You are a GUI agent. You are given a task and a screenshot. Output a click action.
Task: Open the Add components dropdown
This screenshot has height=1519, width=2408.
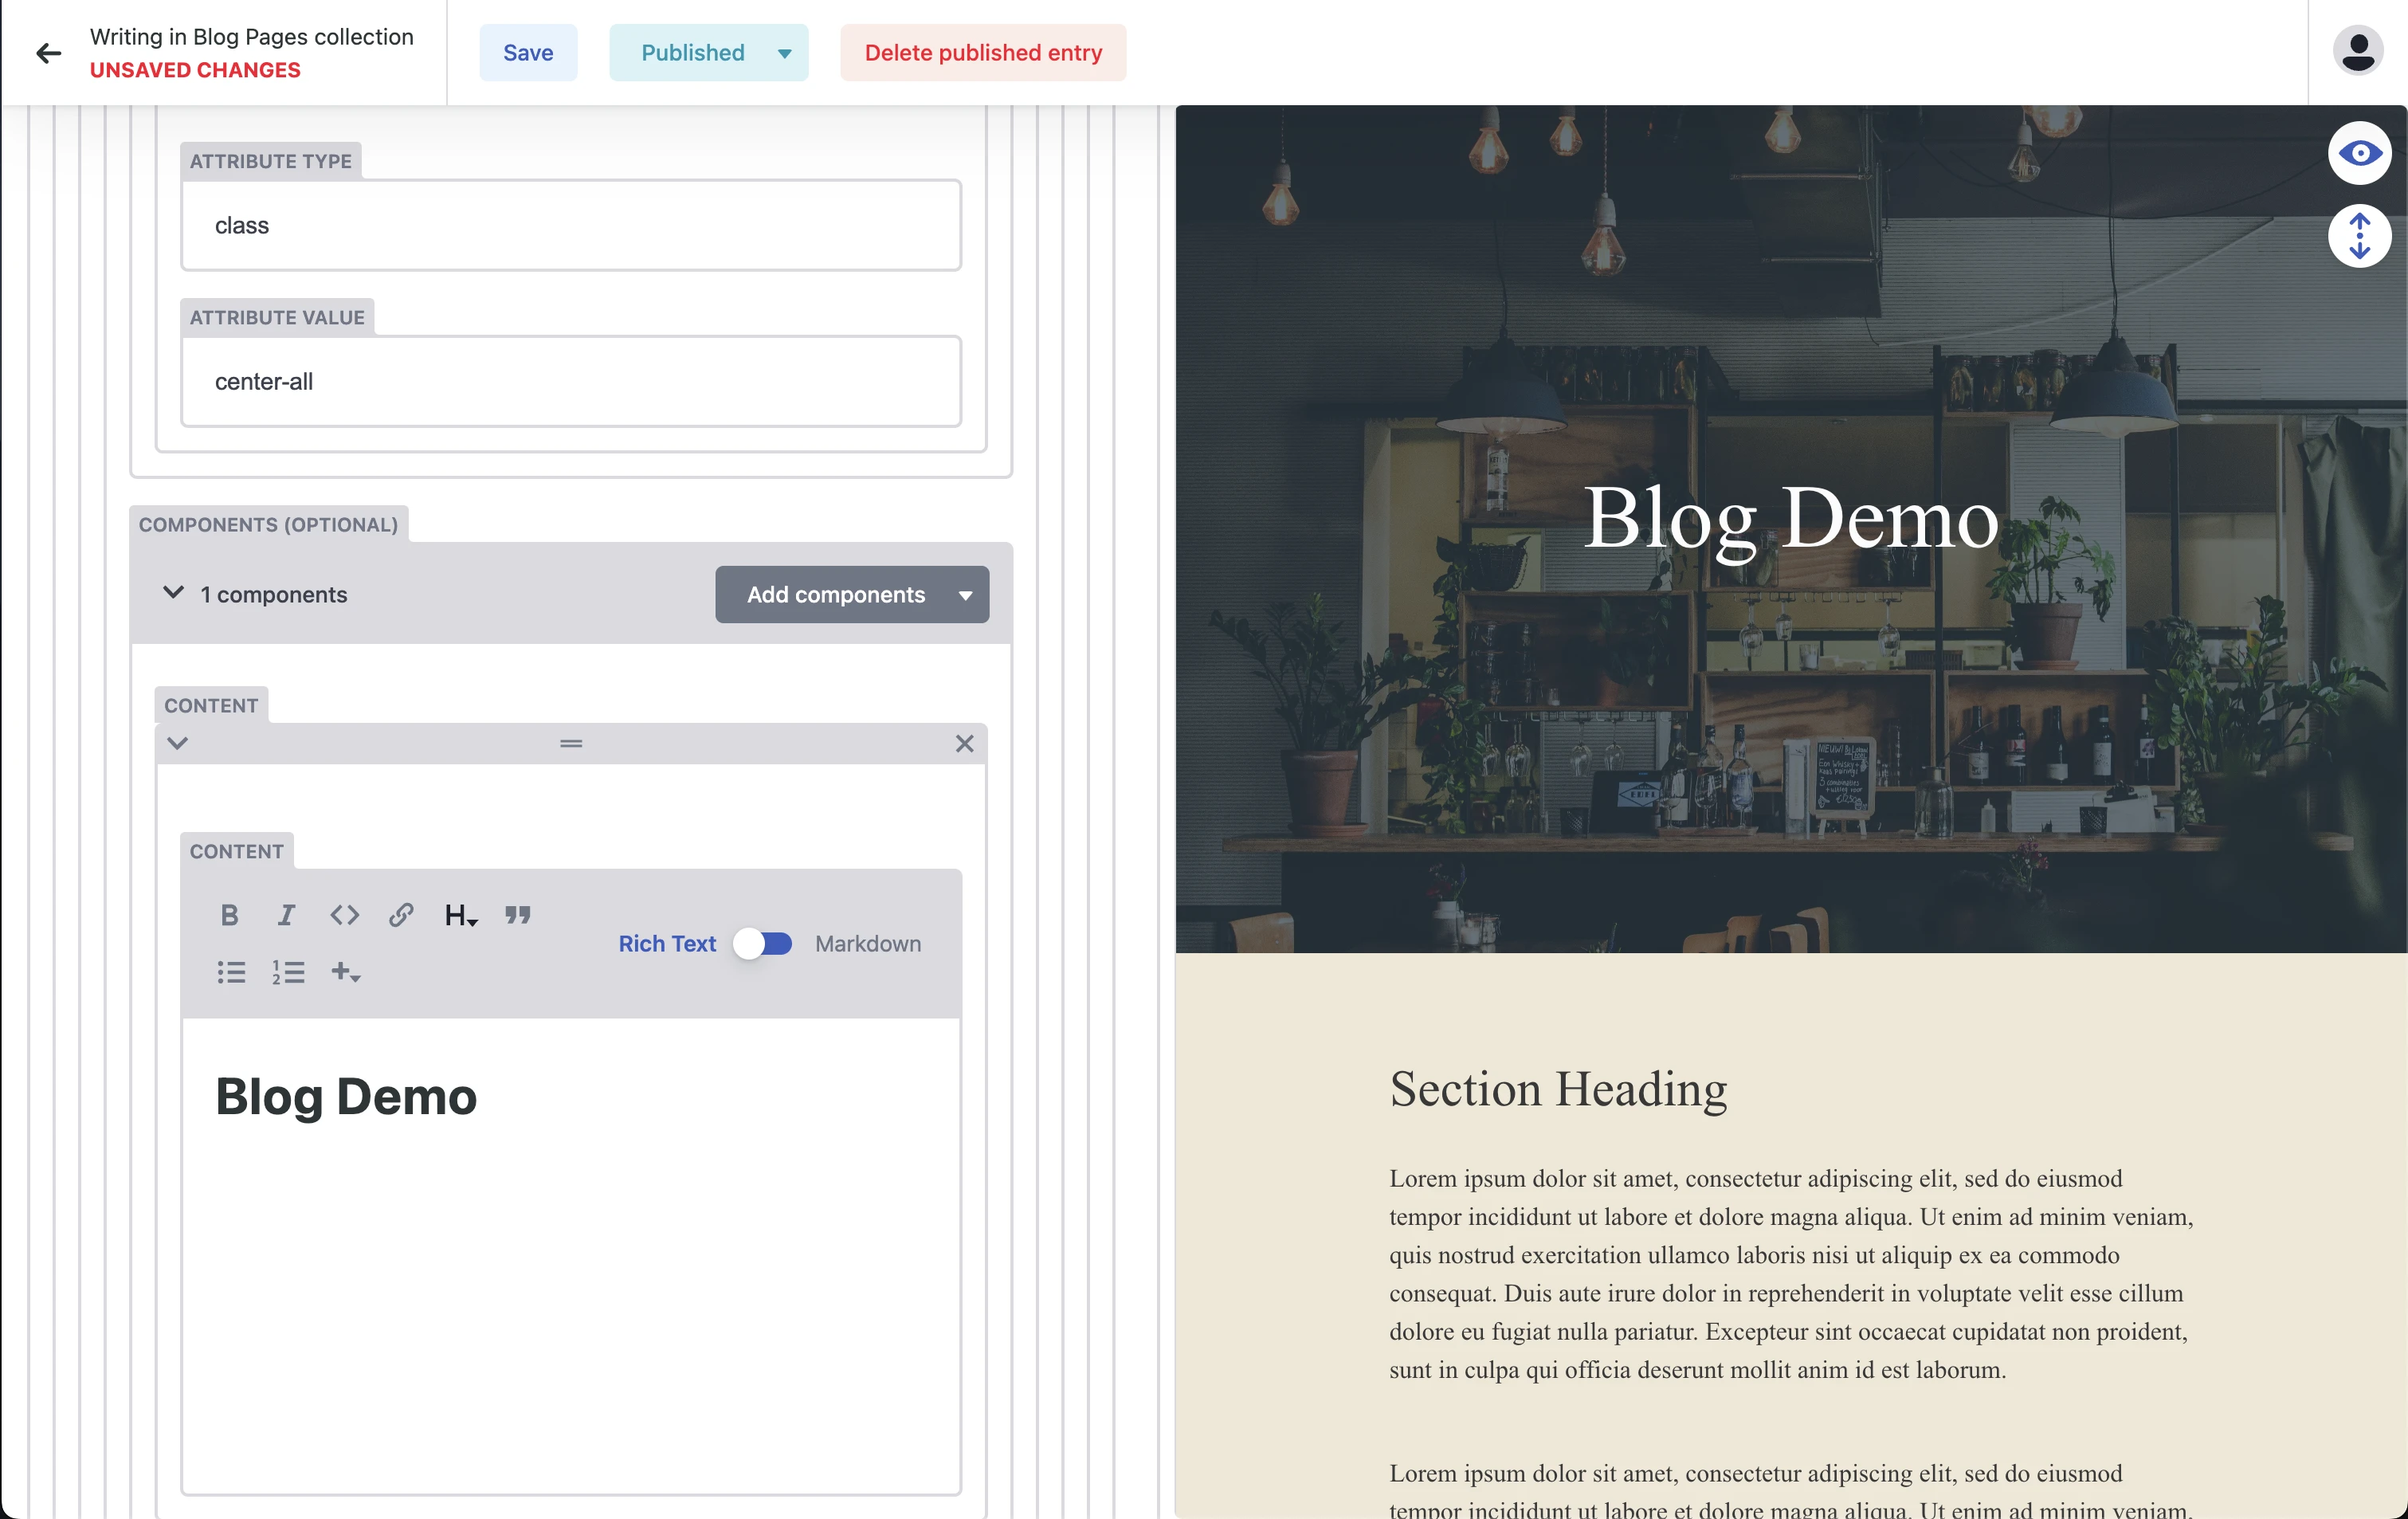click(x=852, y=595)
